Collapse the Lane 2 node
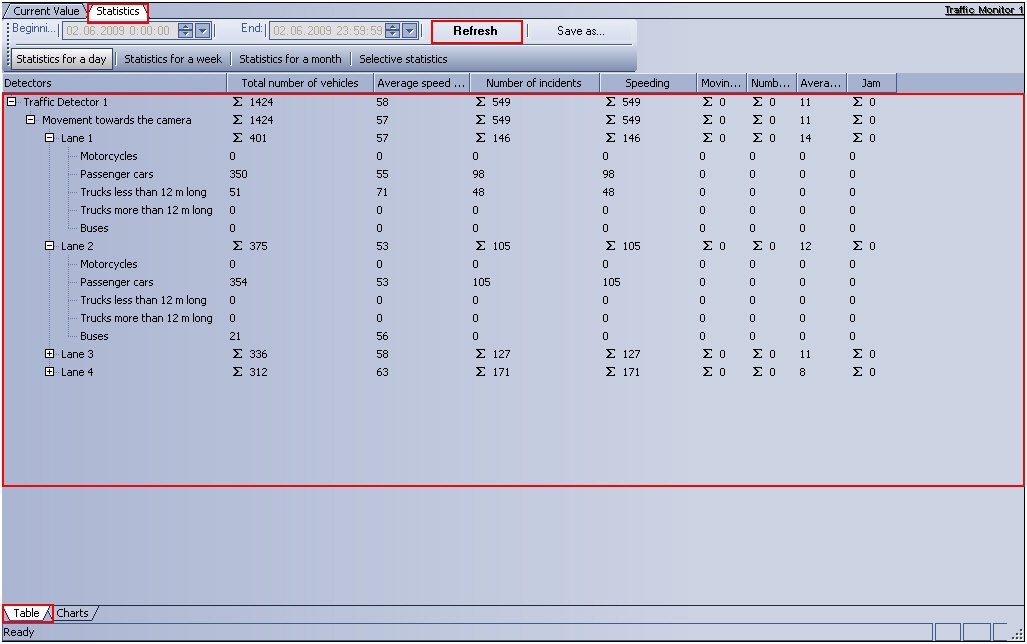The image size is (1027, 644). (50, 246)
